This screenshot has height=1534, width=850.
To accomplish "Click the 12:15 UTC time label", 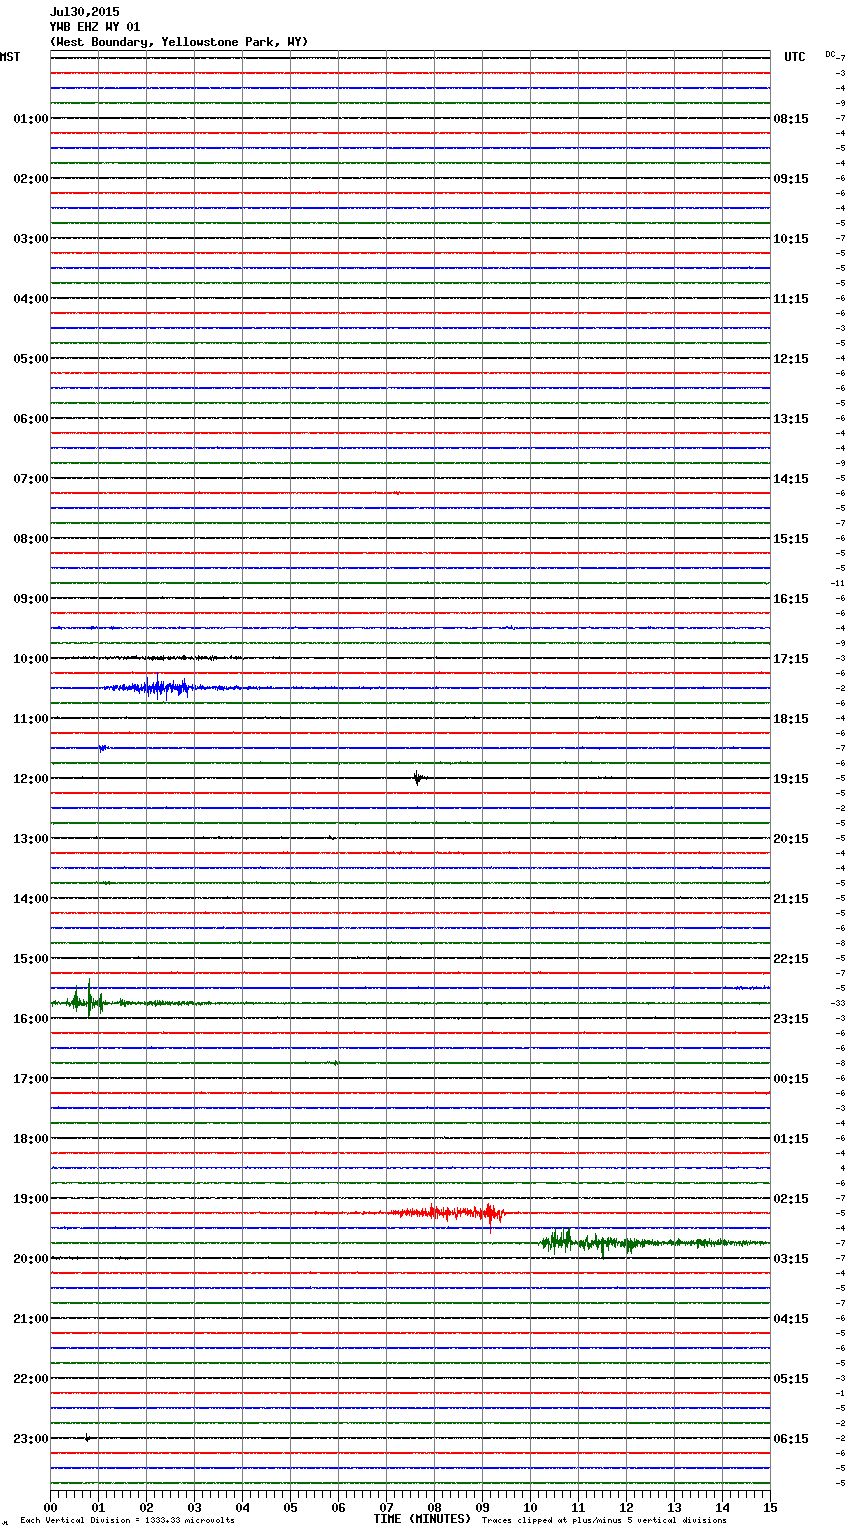I will [791, 359].
